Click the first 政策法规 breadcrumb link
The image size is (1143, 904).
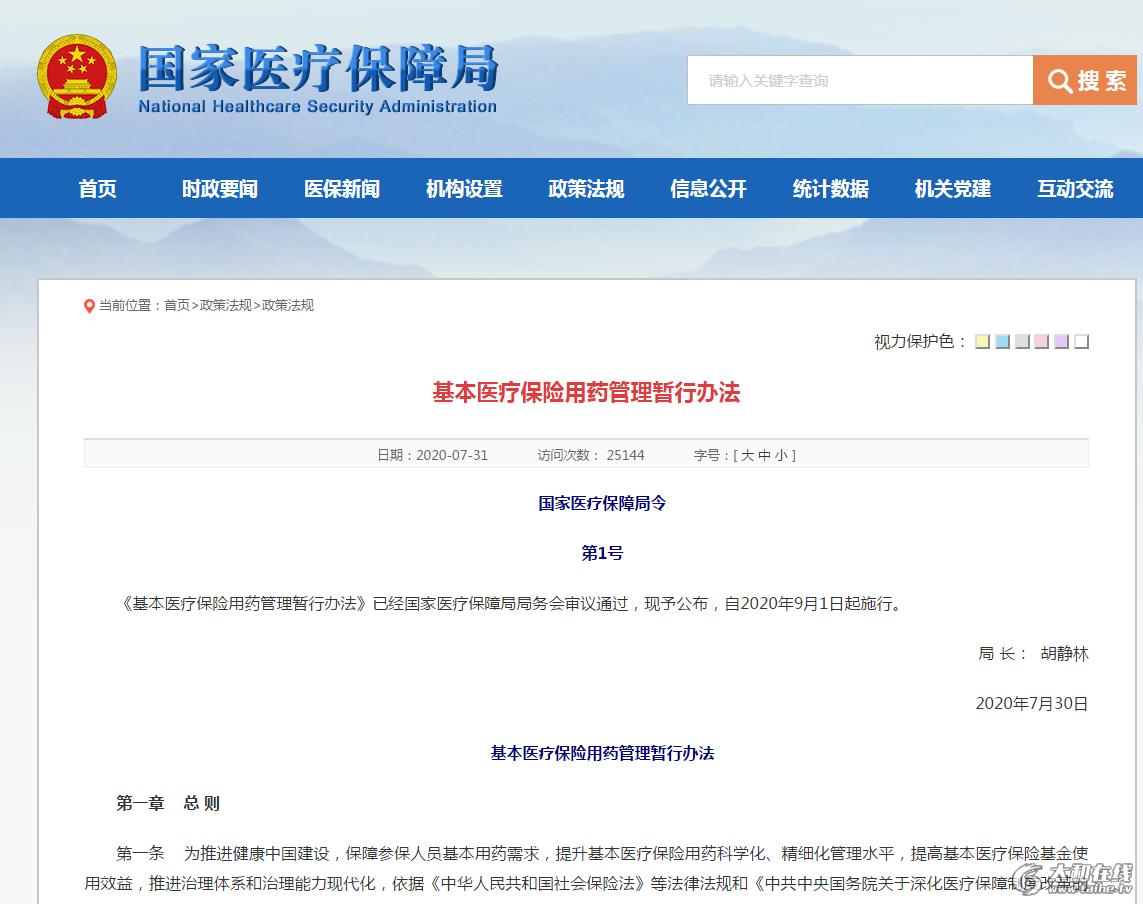click(225, 305)
